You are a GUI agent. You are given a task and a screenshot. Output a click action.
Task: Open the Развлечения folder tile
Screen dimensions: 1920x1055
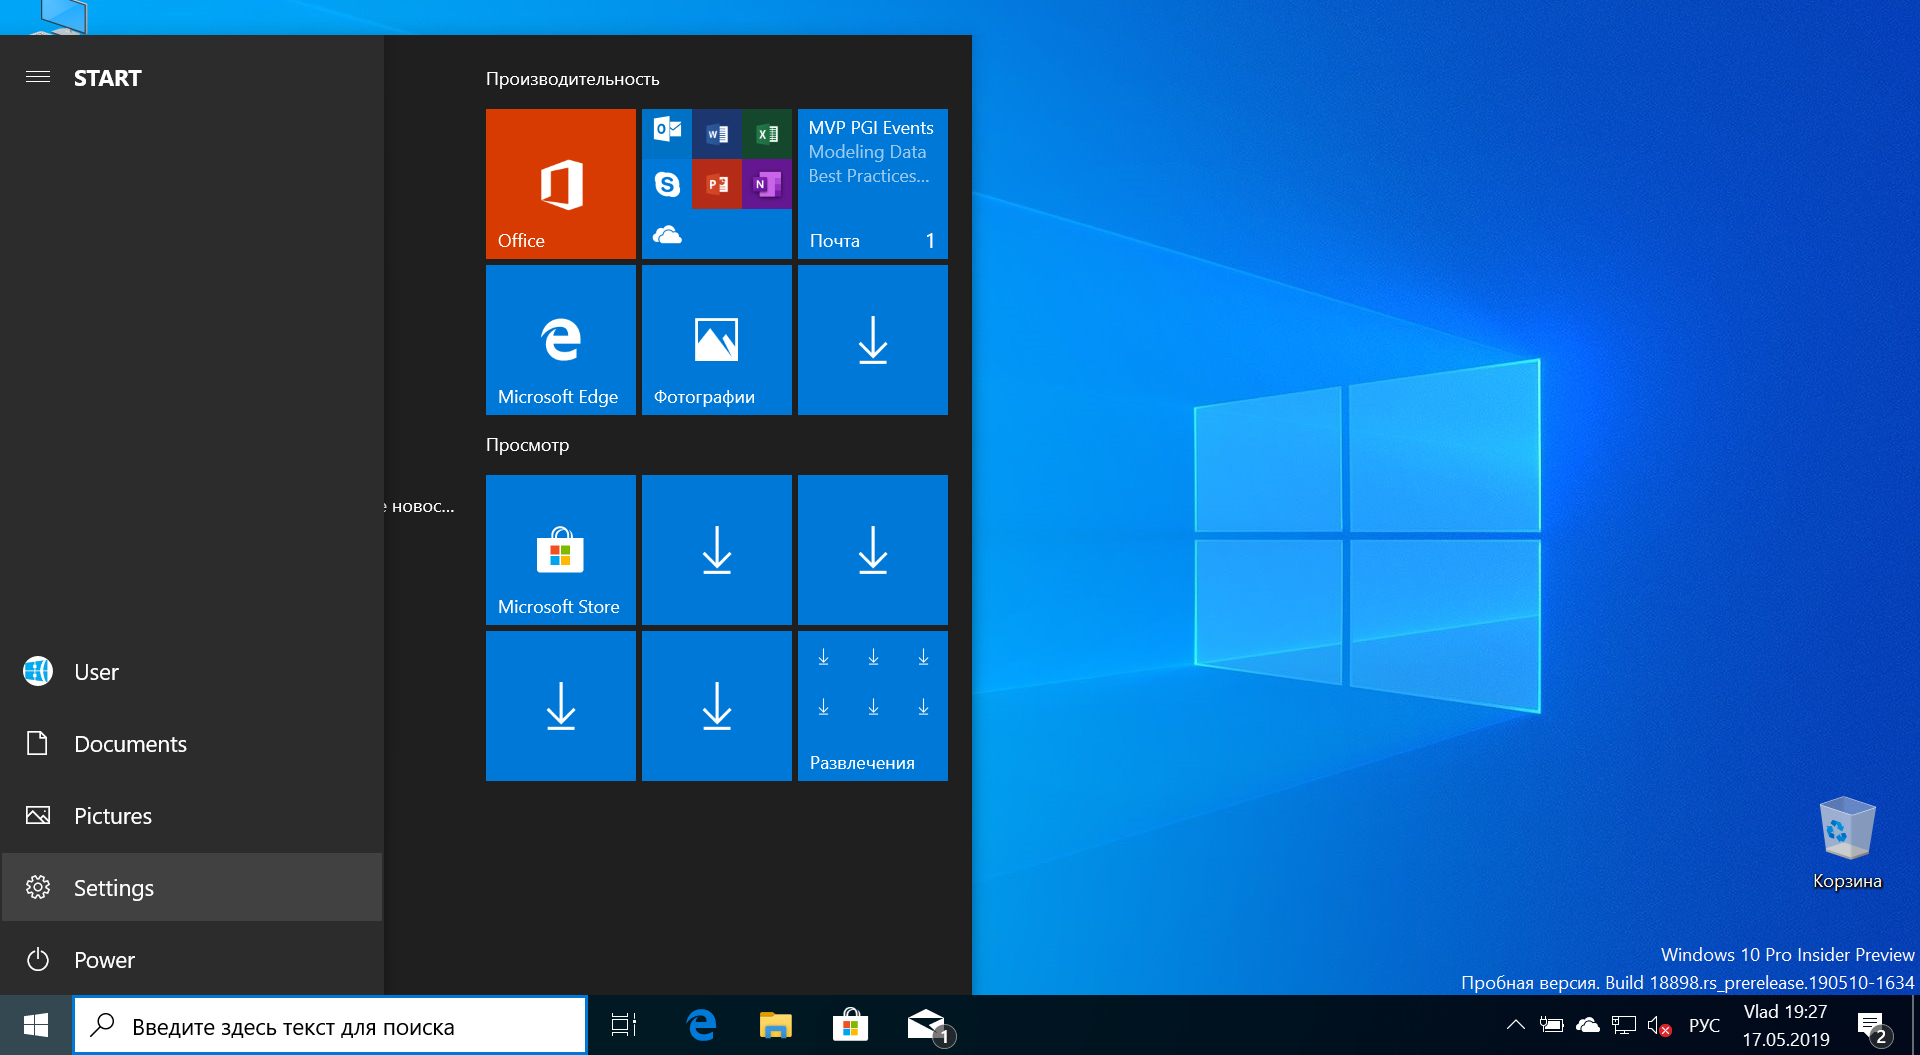872,706
